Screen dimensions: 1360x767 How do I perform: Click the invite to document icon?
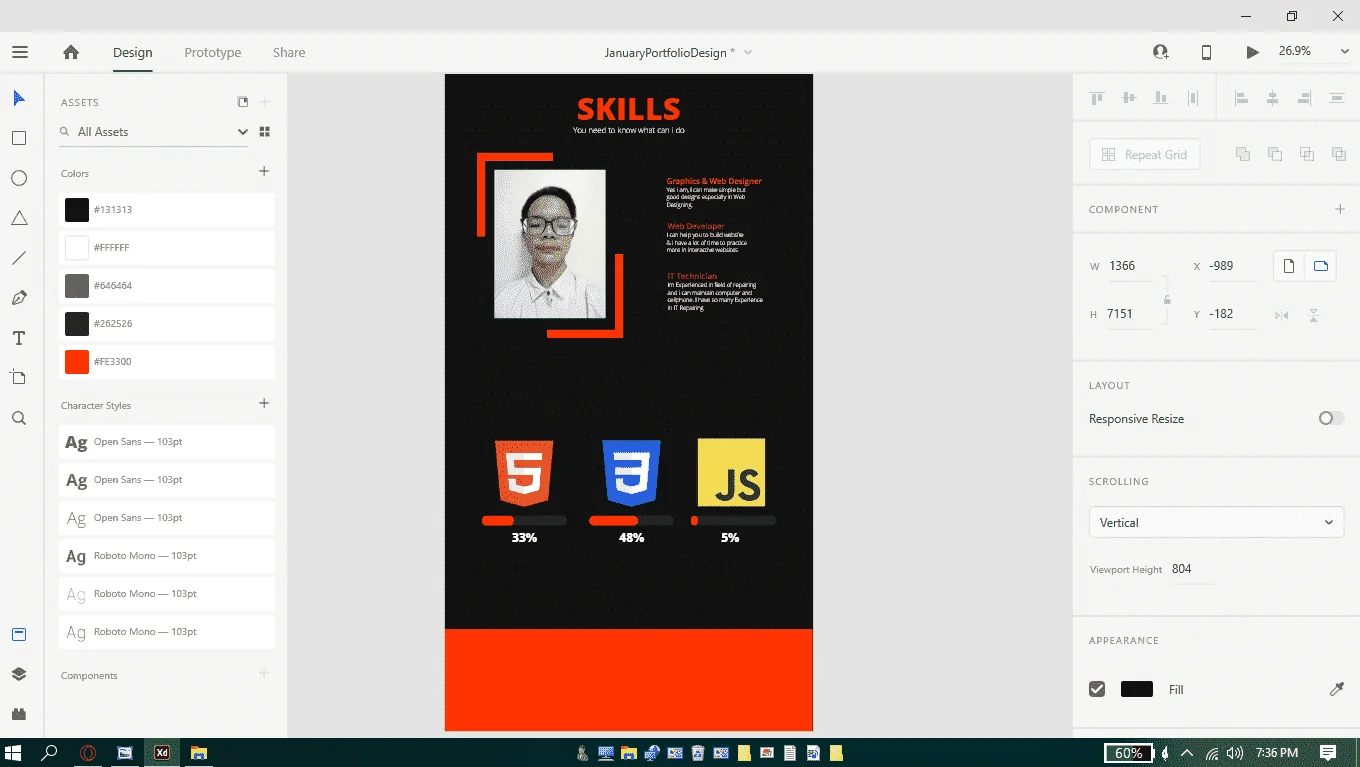point(1160,52)
